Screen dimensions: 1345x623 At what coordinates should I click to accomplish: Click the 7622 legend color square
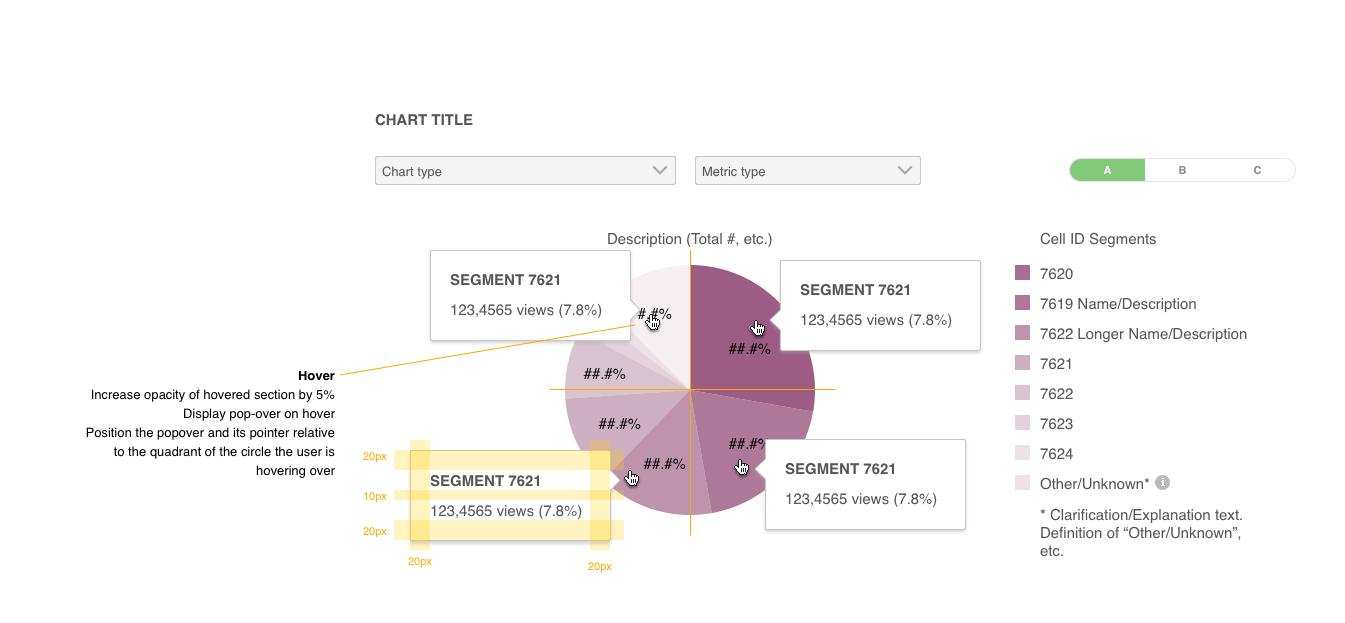click(1022, 392)
